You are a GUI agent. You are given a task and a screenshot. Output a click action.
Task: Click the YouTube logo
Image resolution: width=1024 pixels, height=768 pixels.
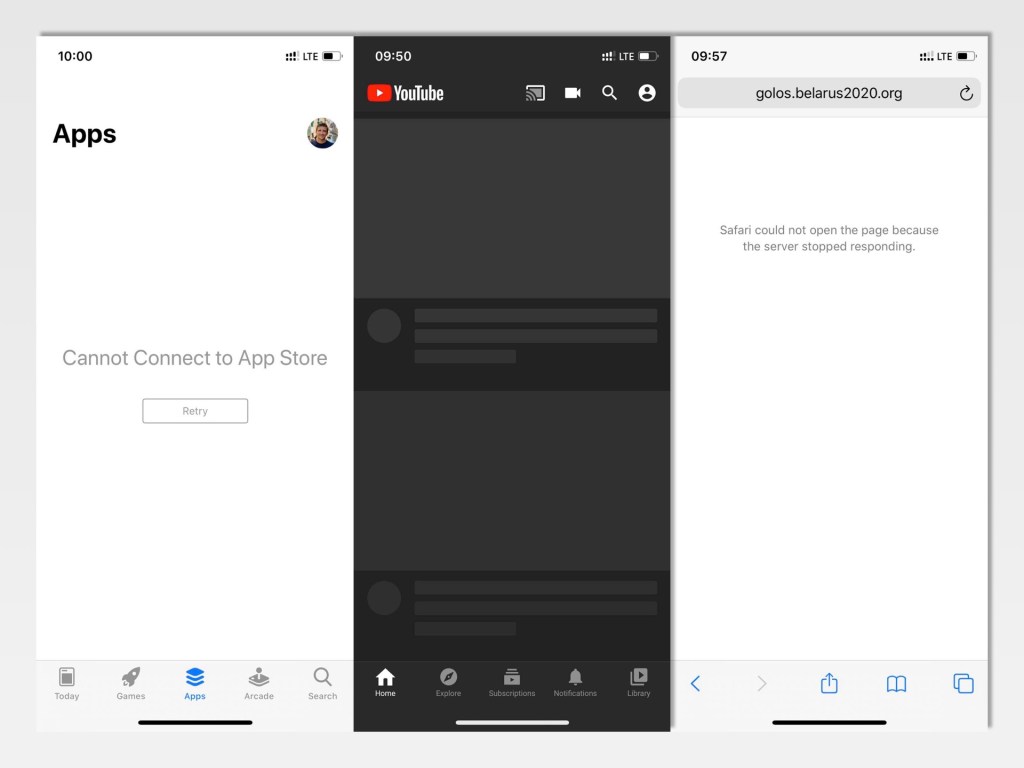(405, 93)
